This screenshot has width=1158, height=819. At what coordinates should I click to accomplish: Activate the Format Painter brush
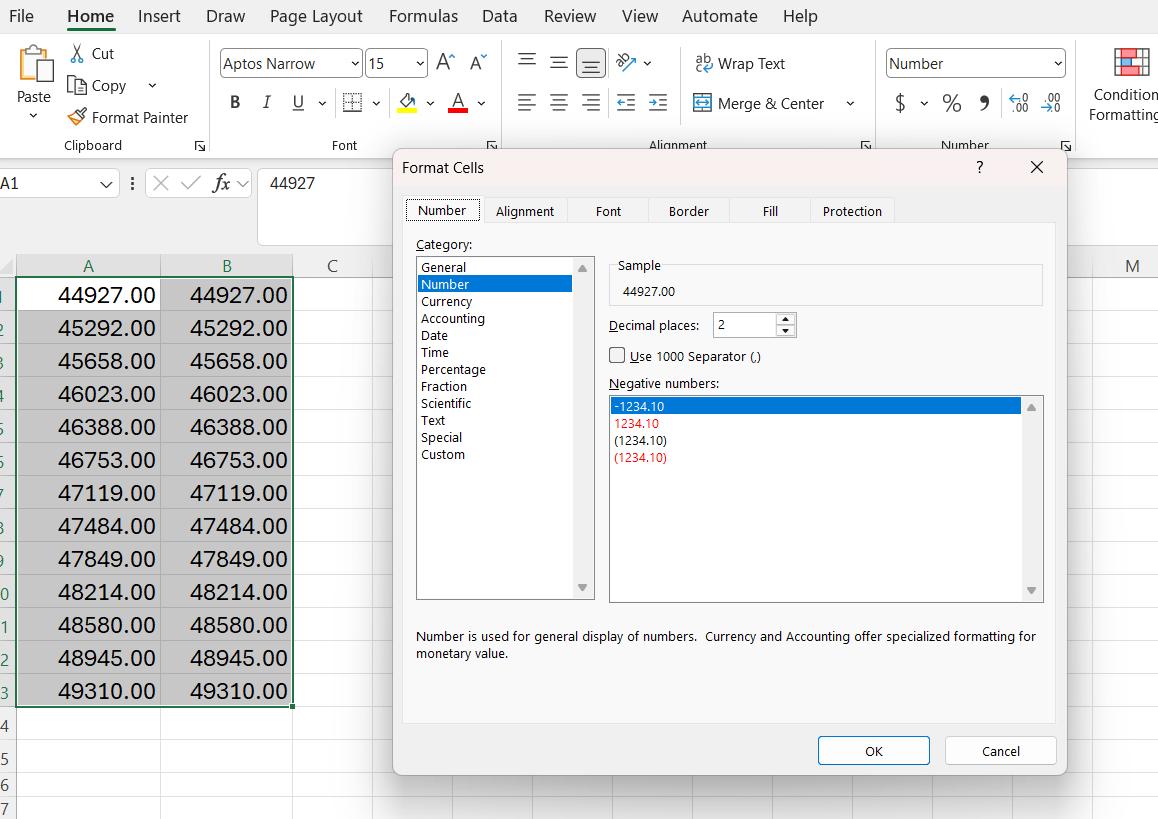click(76, 117)
